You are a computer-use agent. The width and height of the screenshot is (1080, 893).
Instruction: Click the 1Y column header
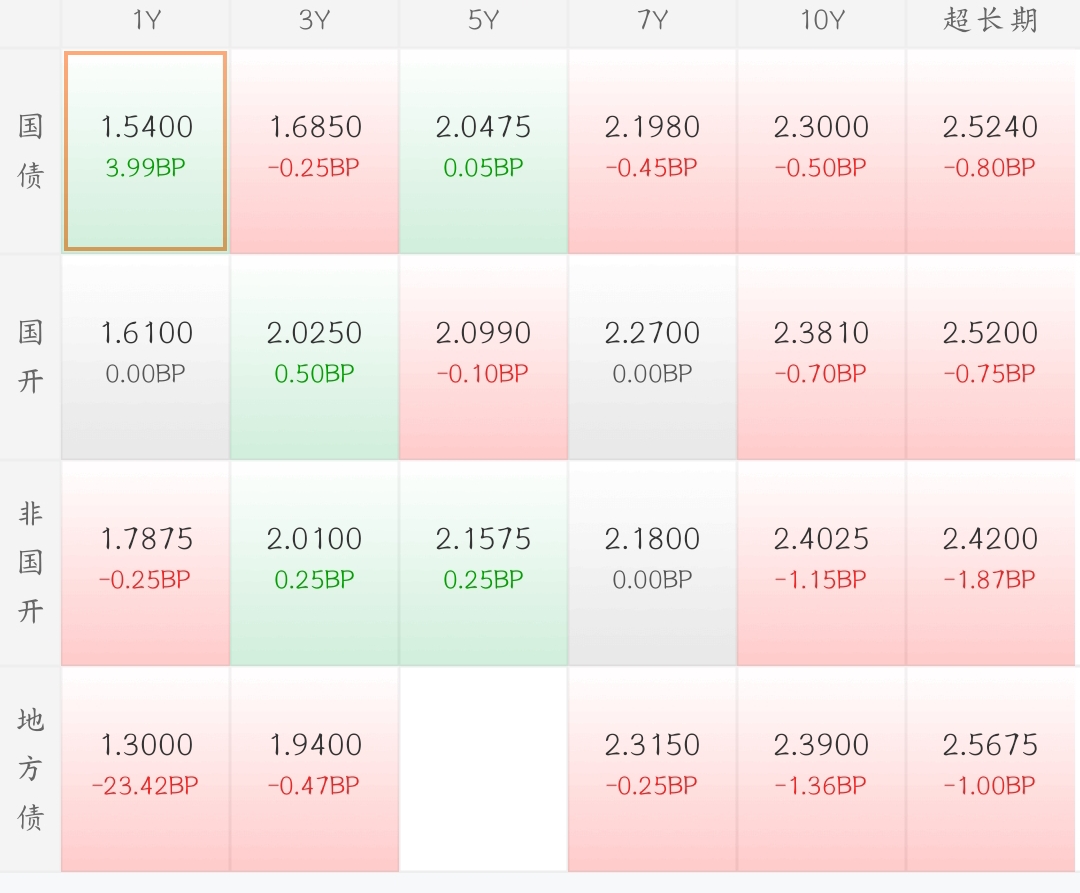146,22
